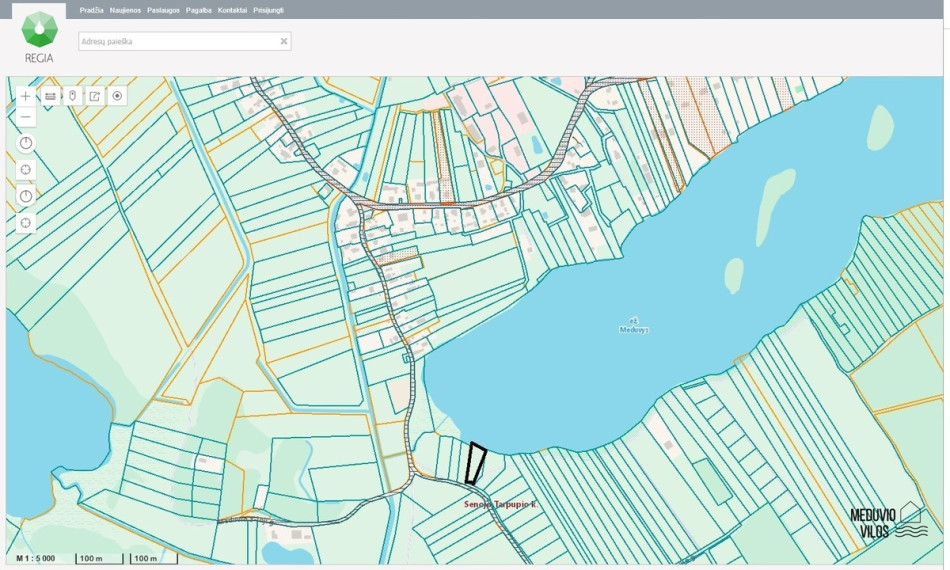Viewport: 950px width, 570px height.
Task: Click the share/export map icon
Action: 95,96
